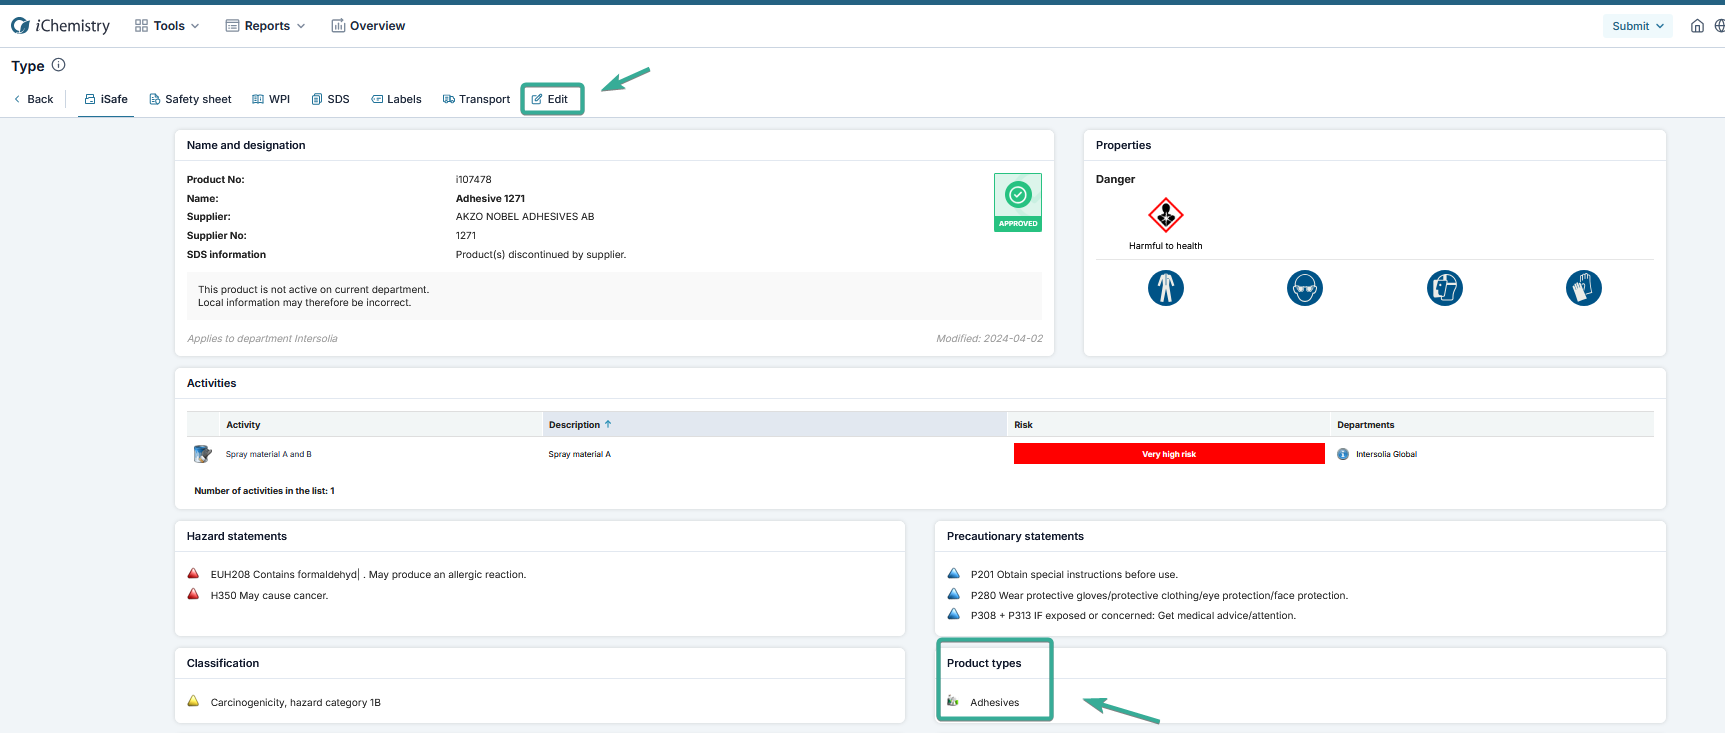The height and width of the screenshot is (733, 1725).
Task: Click the face shield protection icon
Action: coord(1445,288)
